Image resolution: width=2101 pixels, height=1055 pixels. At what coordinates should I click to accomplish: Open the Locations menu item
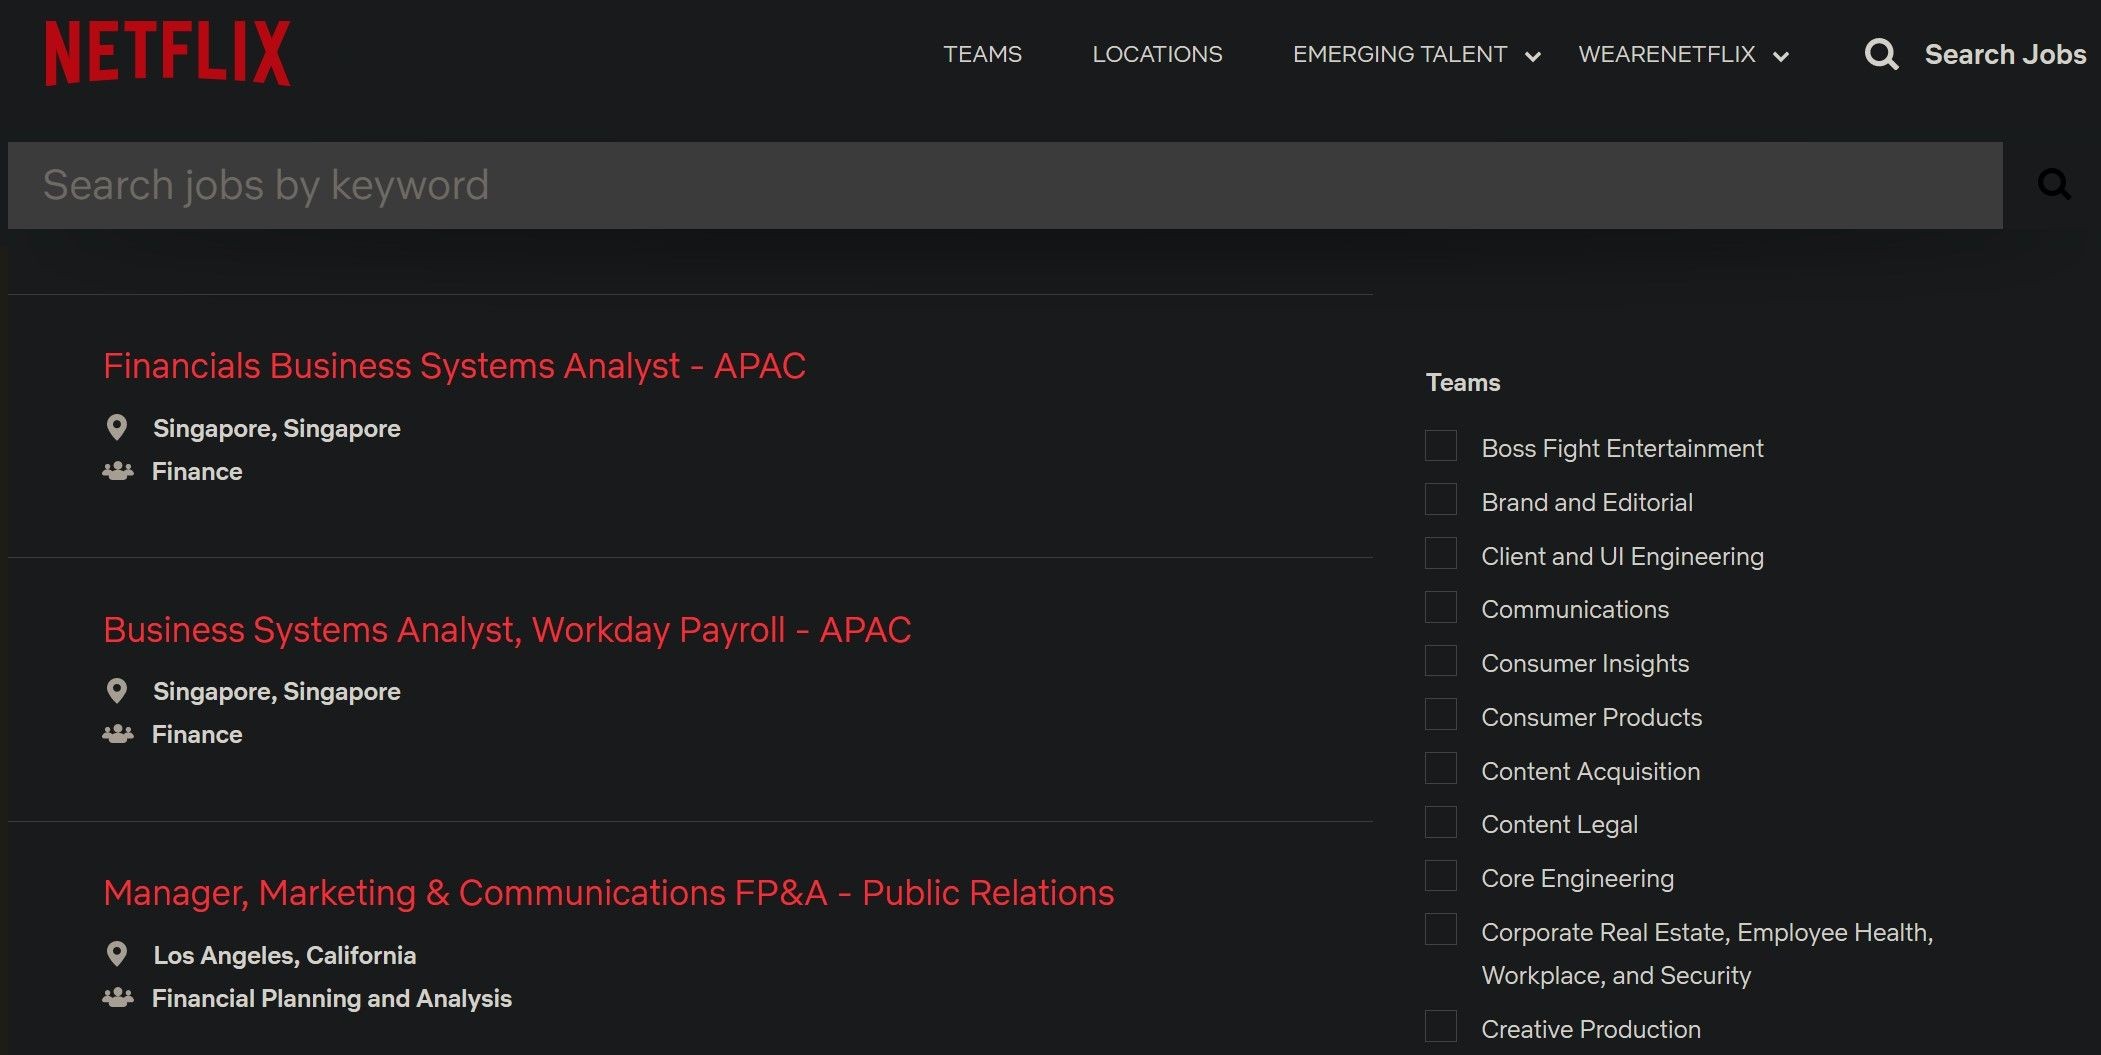click(x=1157, y=54)
